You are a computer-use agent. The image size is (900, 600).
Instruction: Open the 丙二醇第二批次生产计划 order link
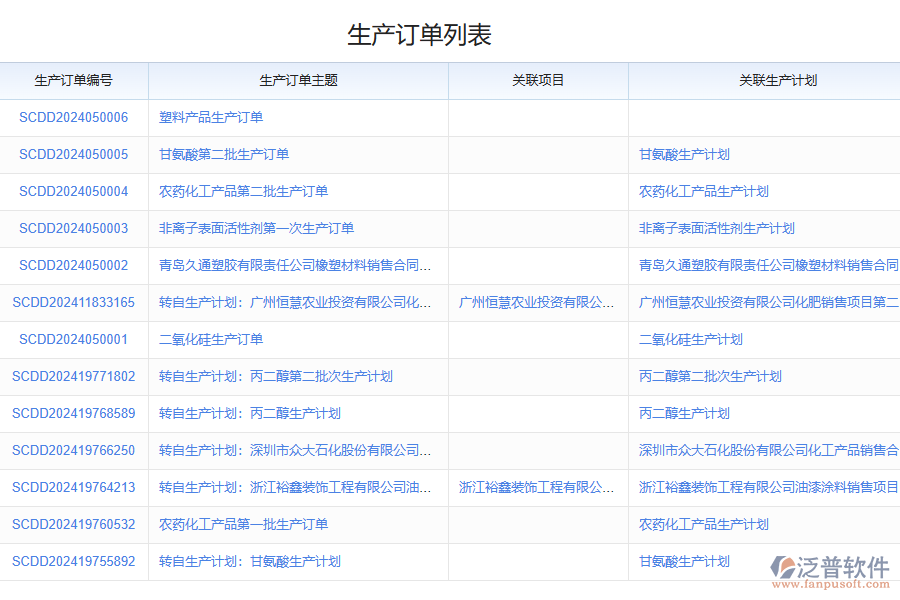tap(275, 376)
